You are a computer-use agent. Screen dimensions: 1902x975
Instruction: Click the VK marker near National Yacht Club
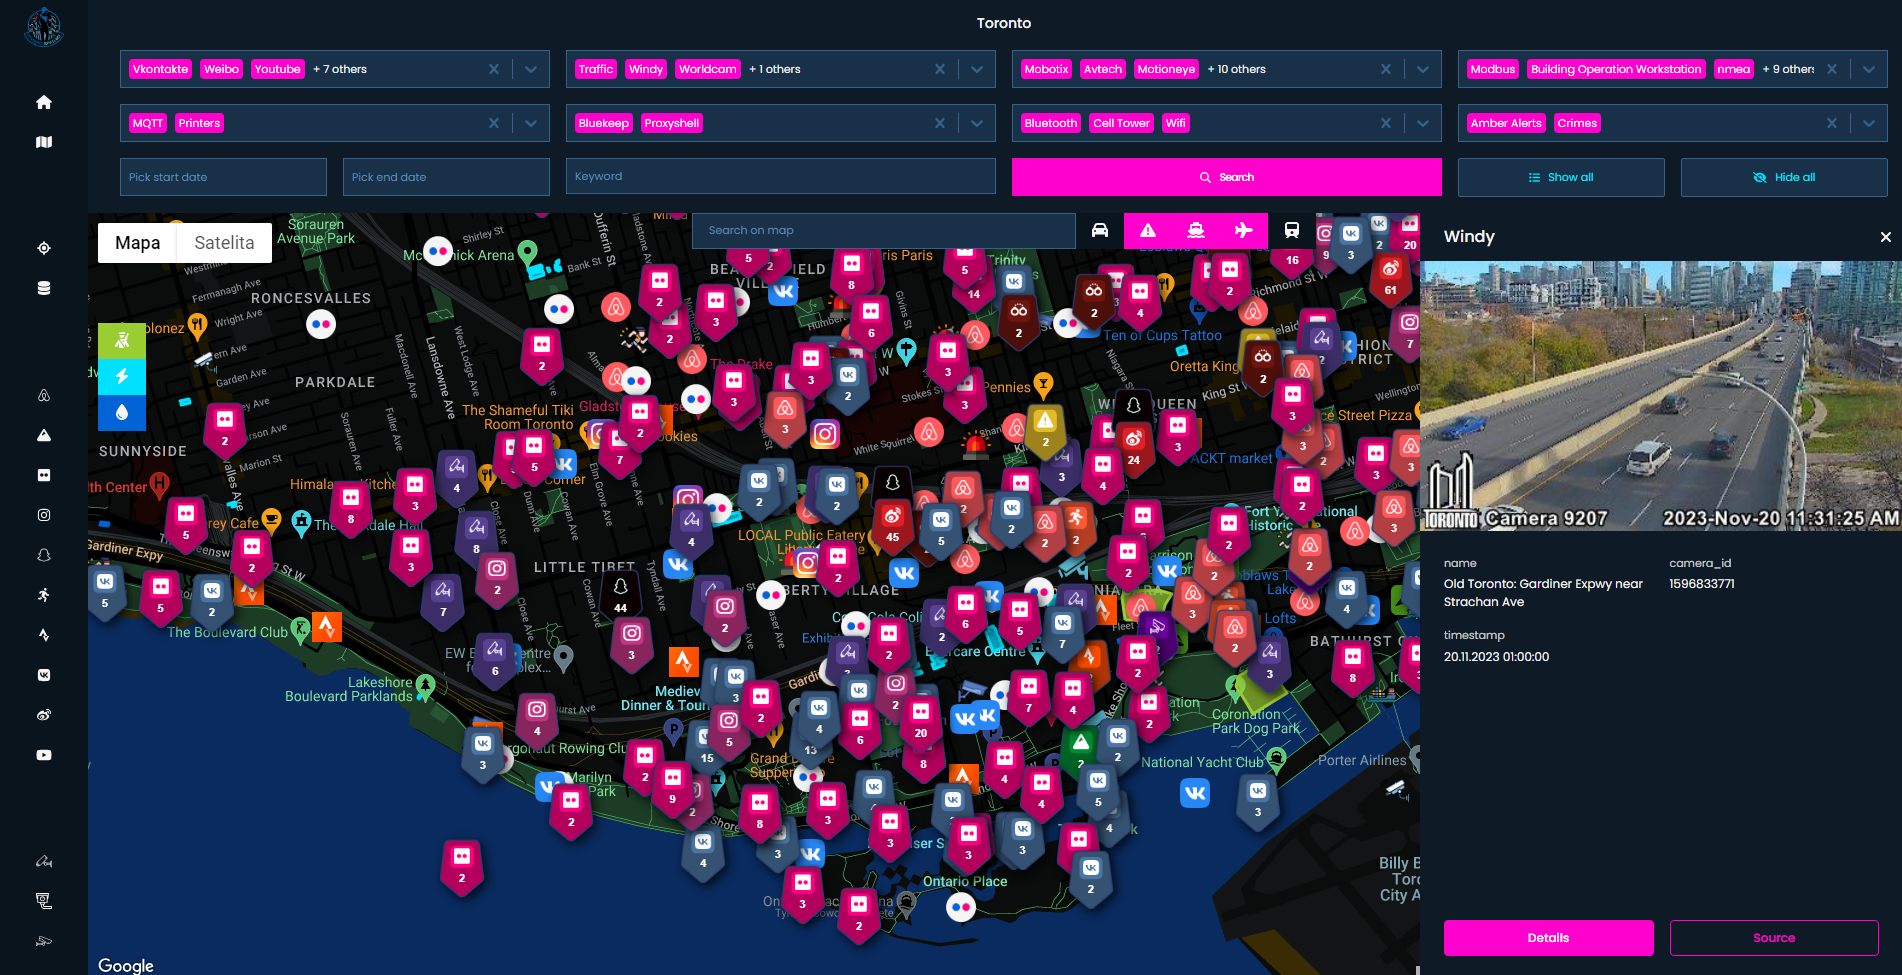click(1195, 794)
